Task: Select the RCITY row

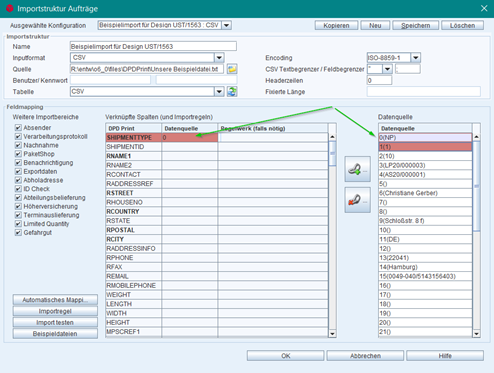Action: (217, 239)
